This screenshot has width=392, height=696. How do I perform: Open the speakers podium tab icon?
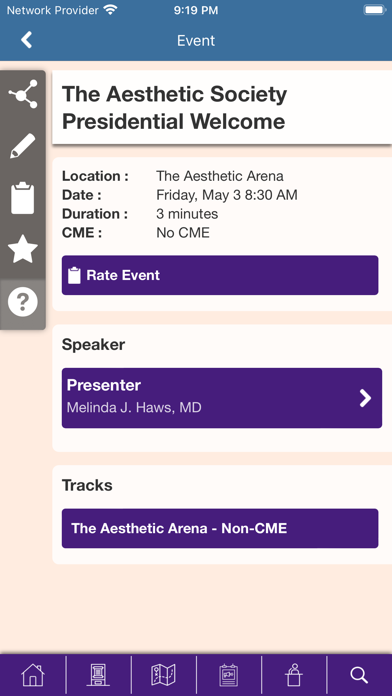[293, 675]
